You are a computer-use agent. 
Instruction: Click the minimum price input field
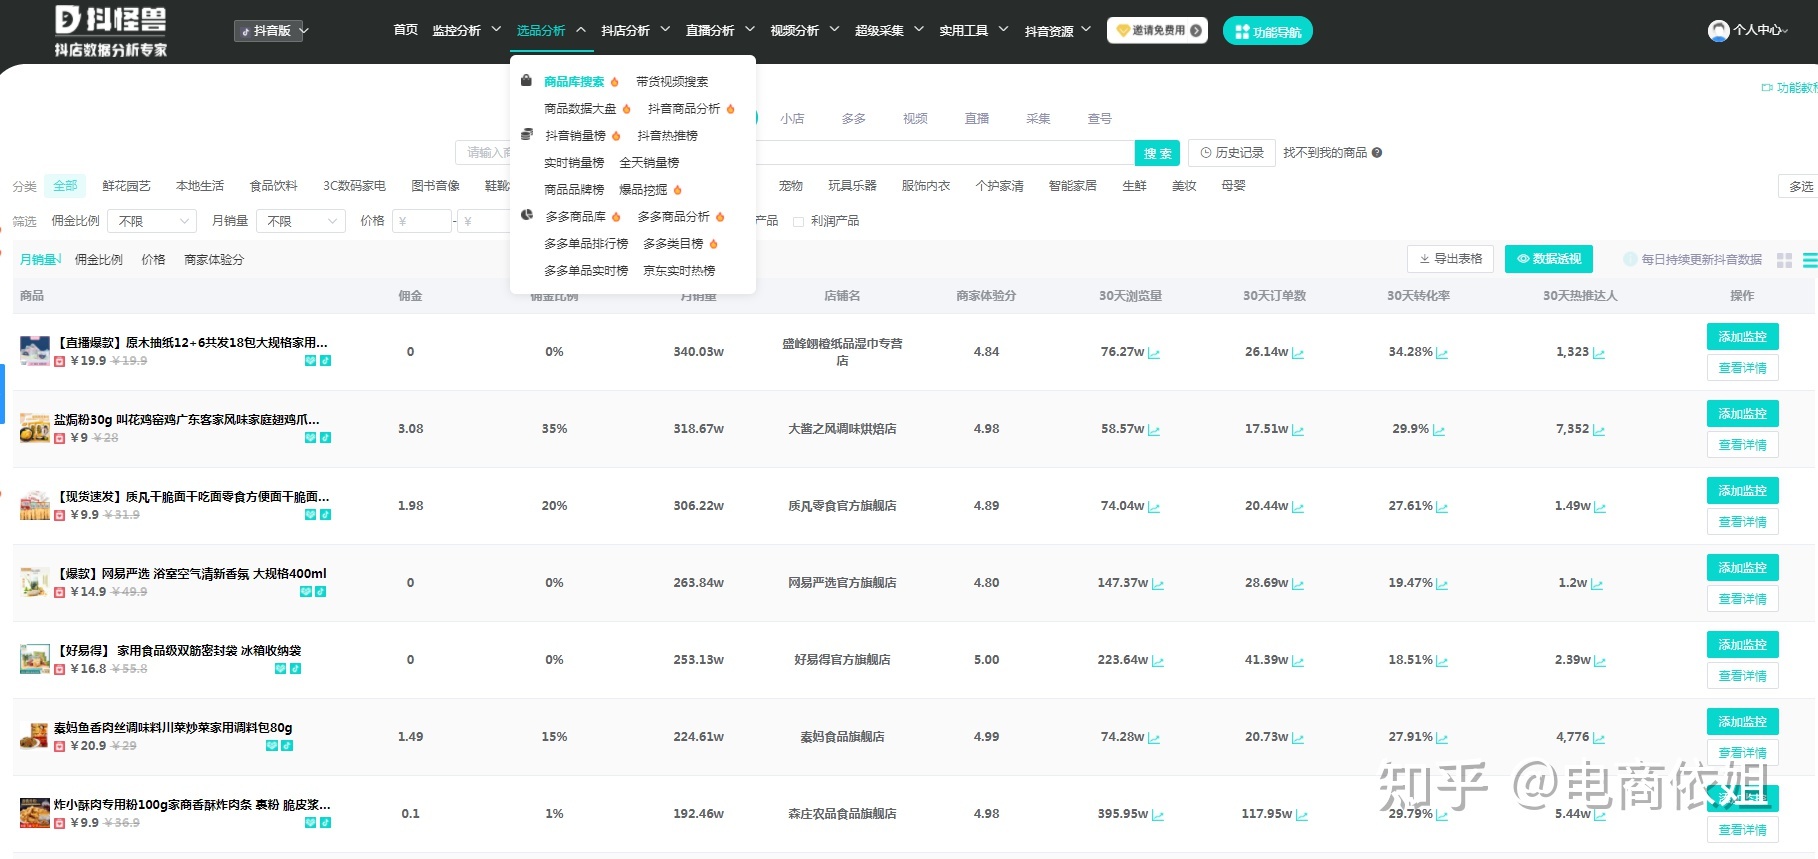coord(421,221)
